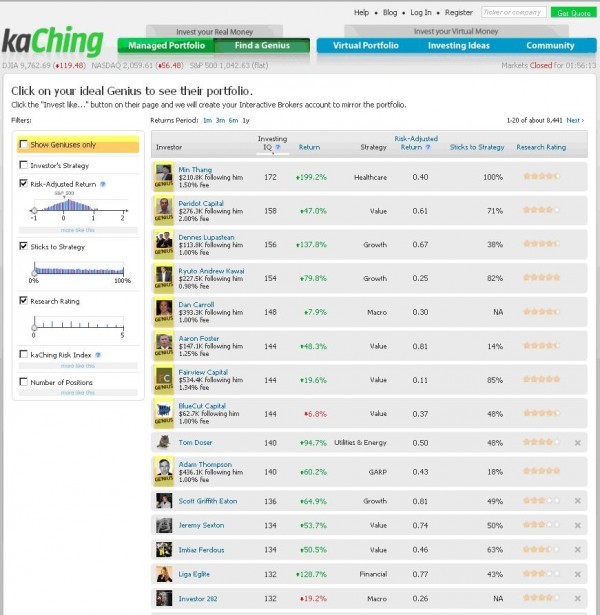
Task: Click Min Thang's star research rating
Action: click(541, 176)
